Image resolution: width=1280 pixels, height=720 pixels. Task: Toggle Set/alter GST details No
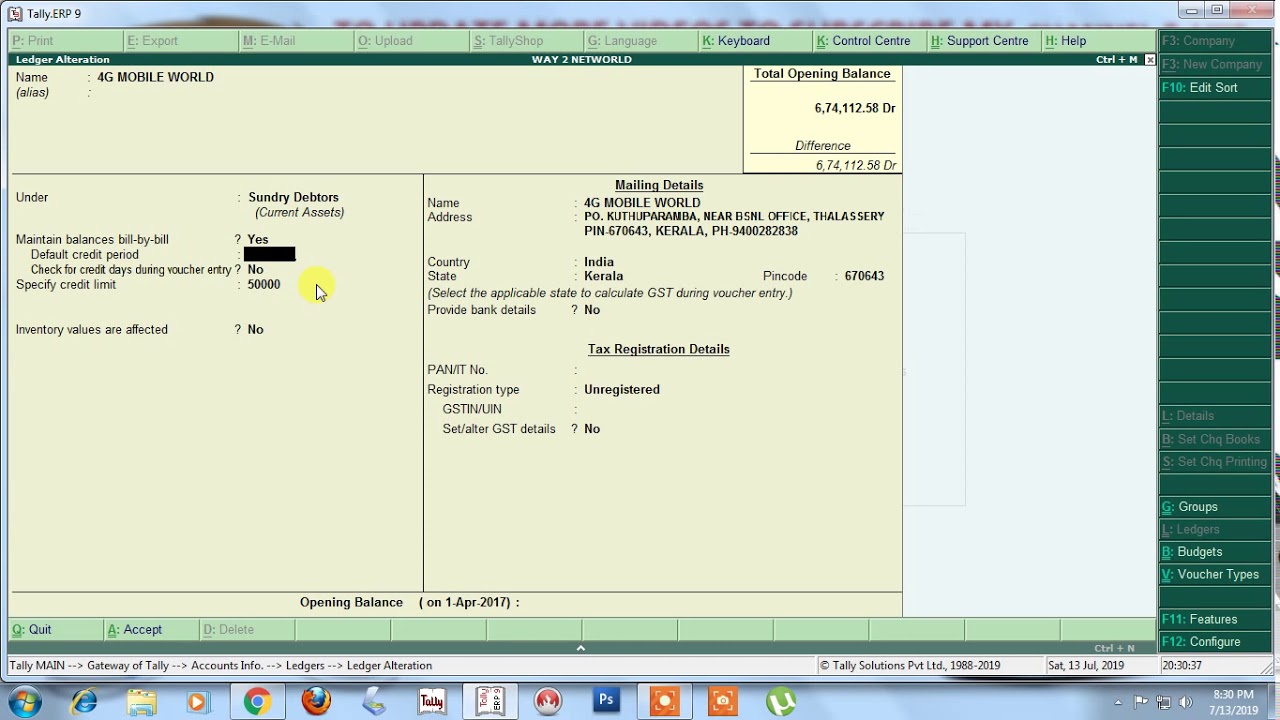pyautogui.click(x=592, y=429)
